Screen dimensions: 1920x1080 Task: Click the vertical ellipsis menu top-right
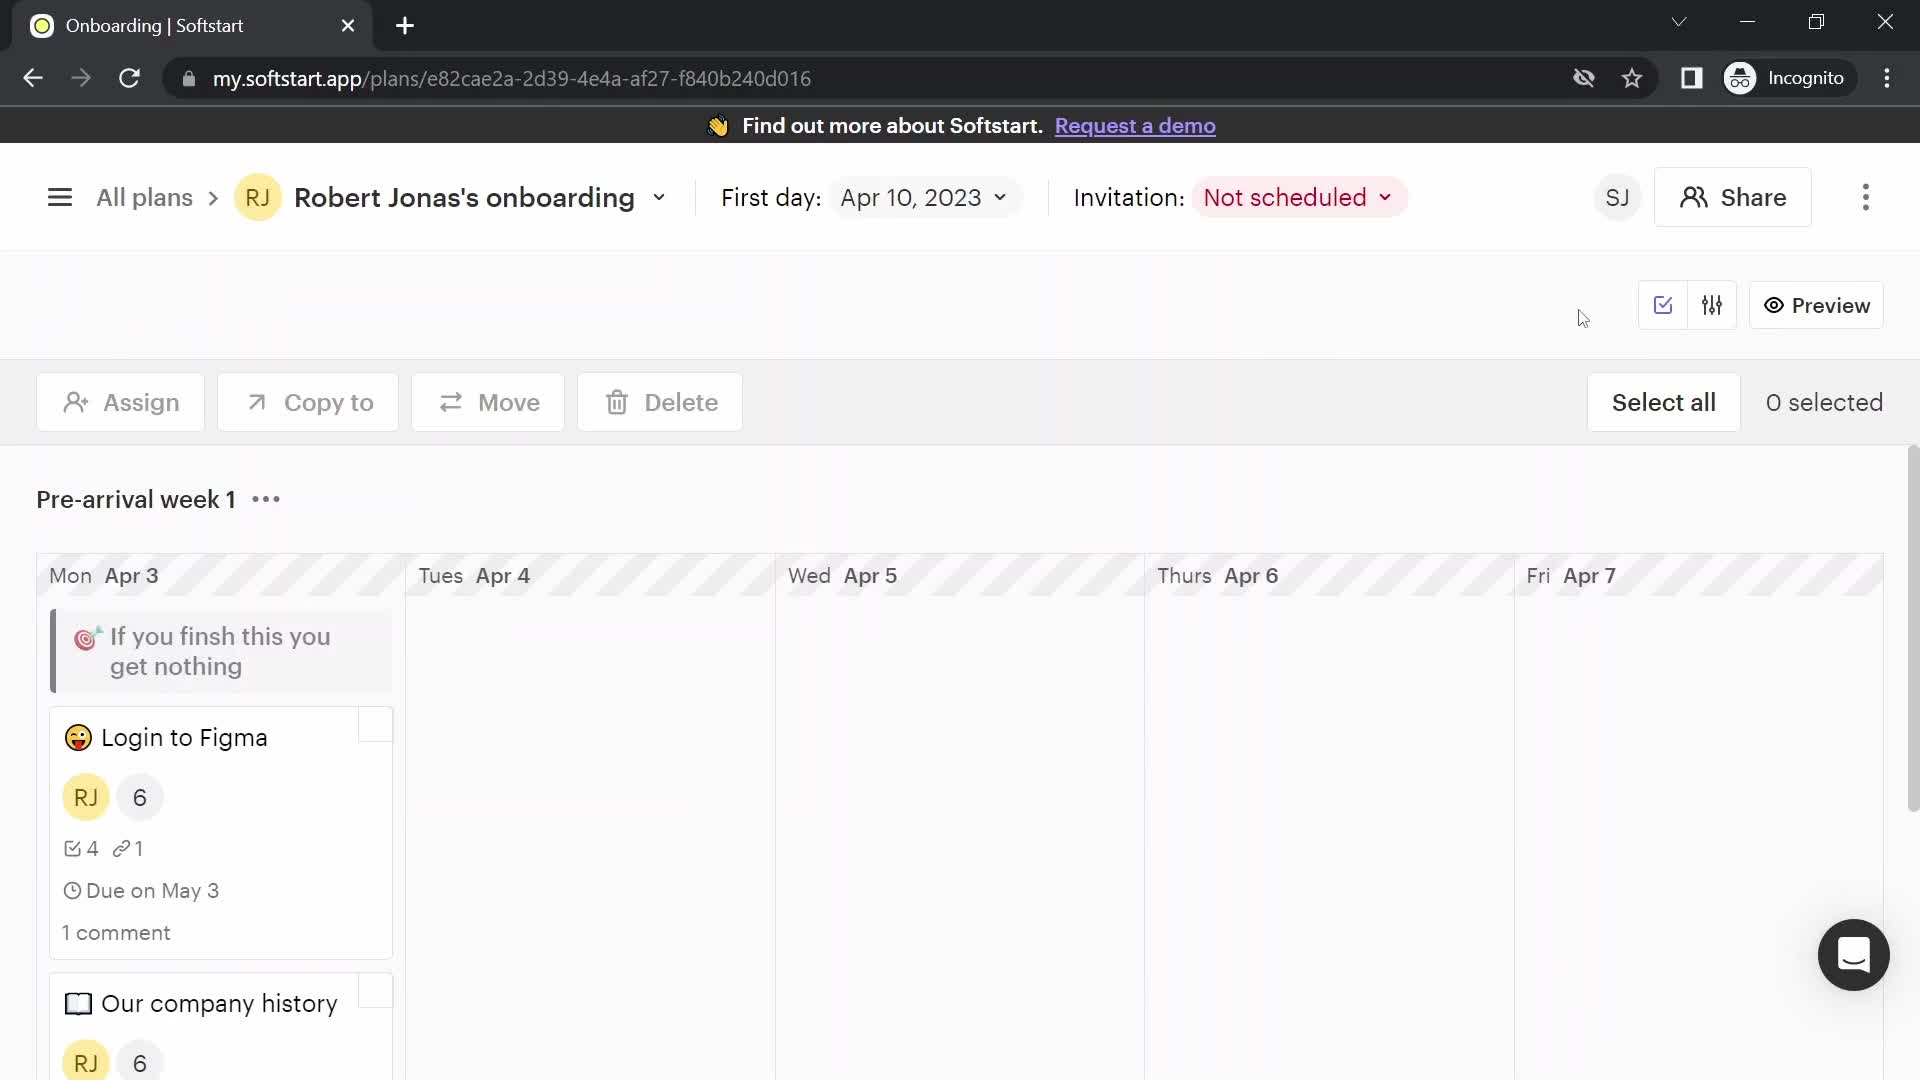tap(1865, 196)
